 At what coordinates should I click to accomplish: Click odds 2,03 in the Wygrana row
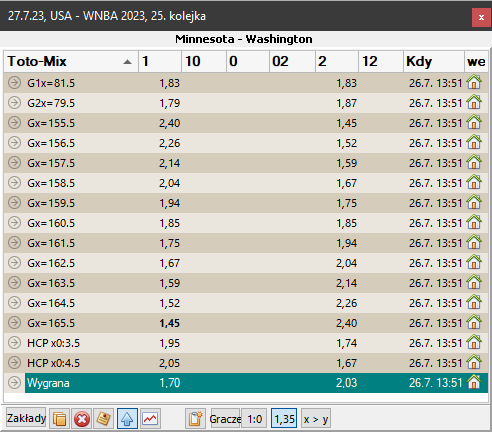click(346, 383)
